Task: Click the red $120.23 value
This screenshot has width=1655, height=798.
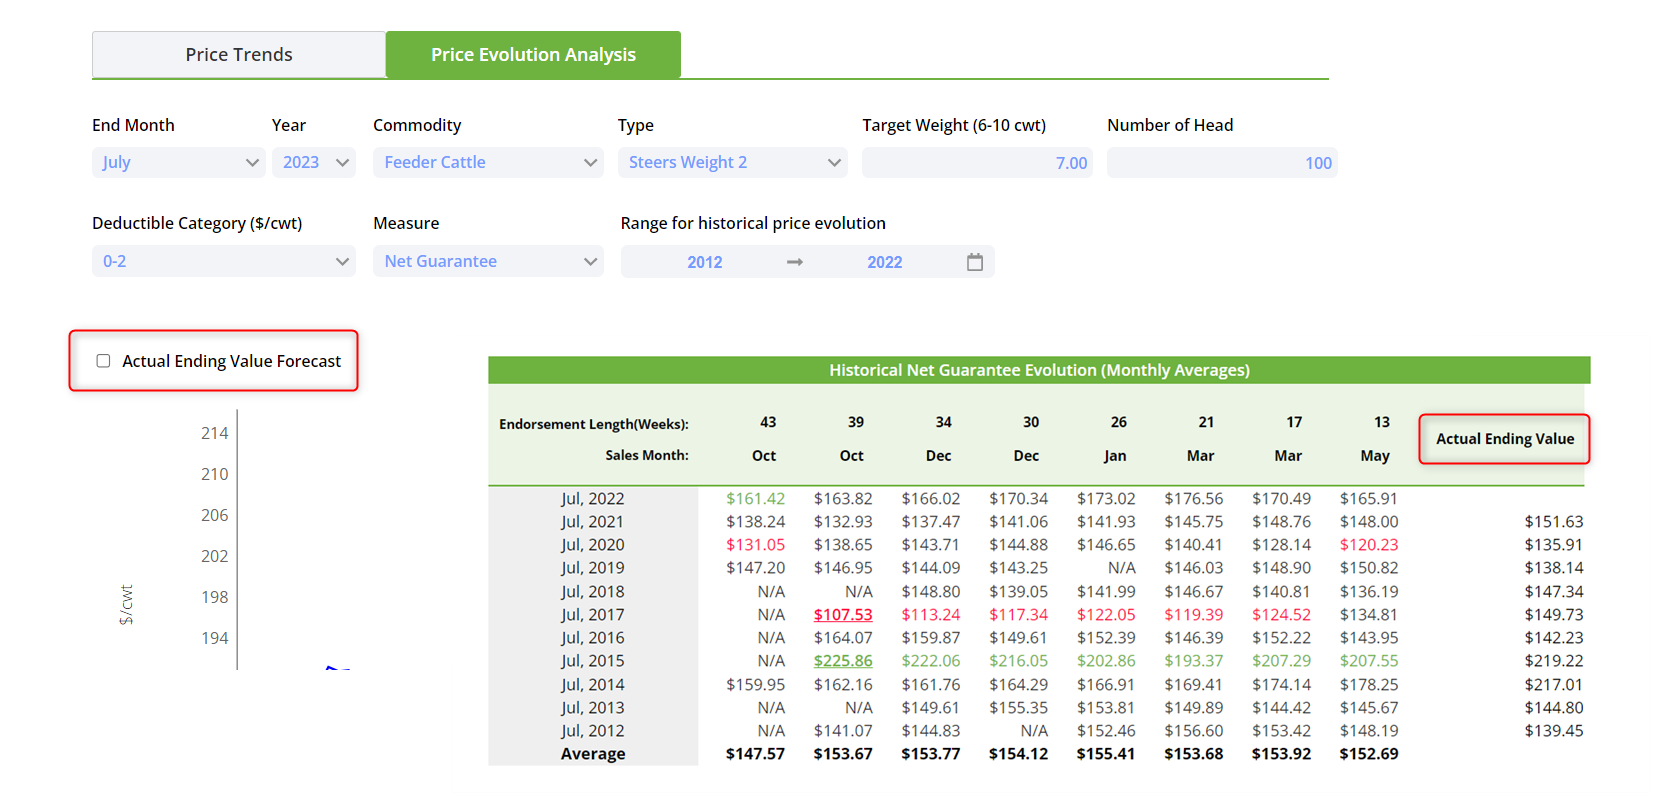Action: click(x=1369, y=545)
